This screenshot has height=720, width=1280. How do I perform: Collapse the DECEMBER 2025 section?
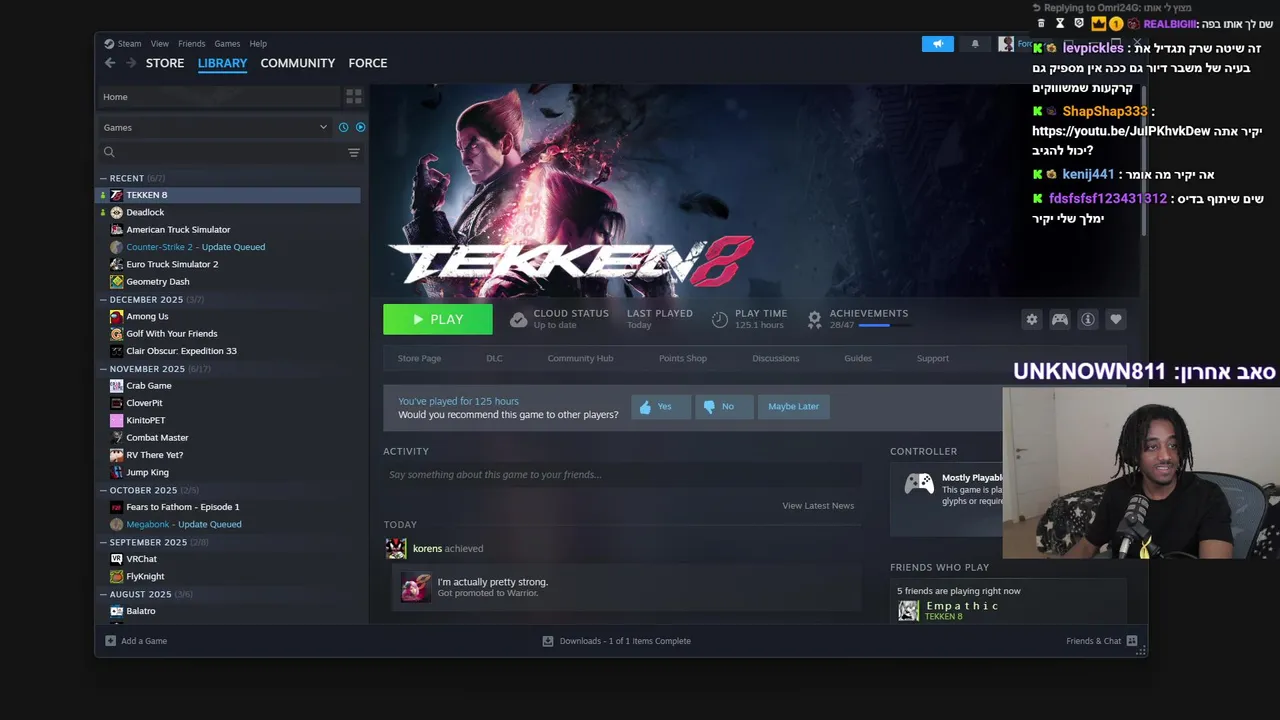pos(103,299)
